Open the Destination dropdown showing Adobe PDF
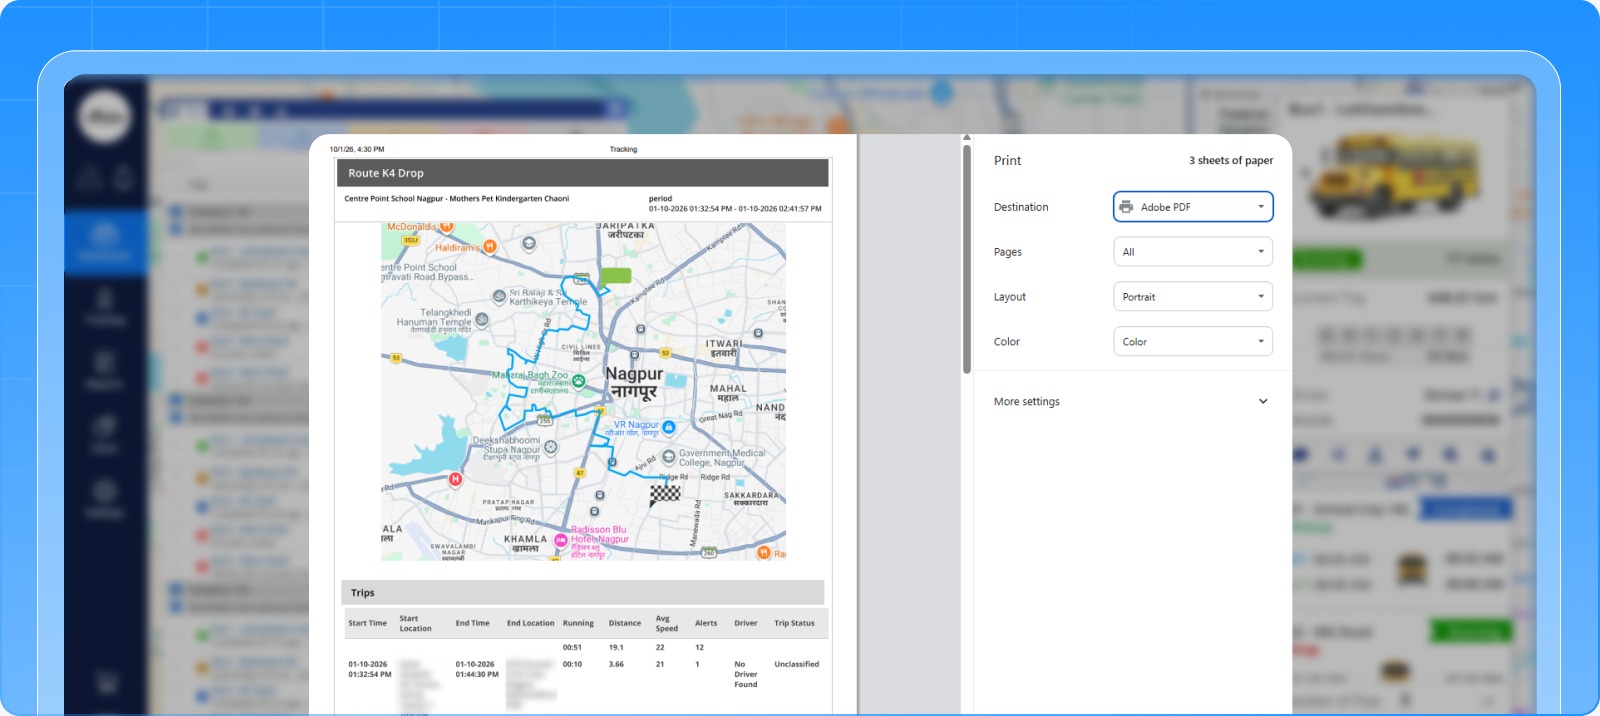This screenshot has width=1600, height=716. (1192, 207)
